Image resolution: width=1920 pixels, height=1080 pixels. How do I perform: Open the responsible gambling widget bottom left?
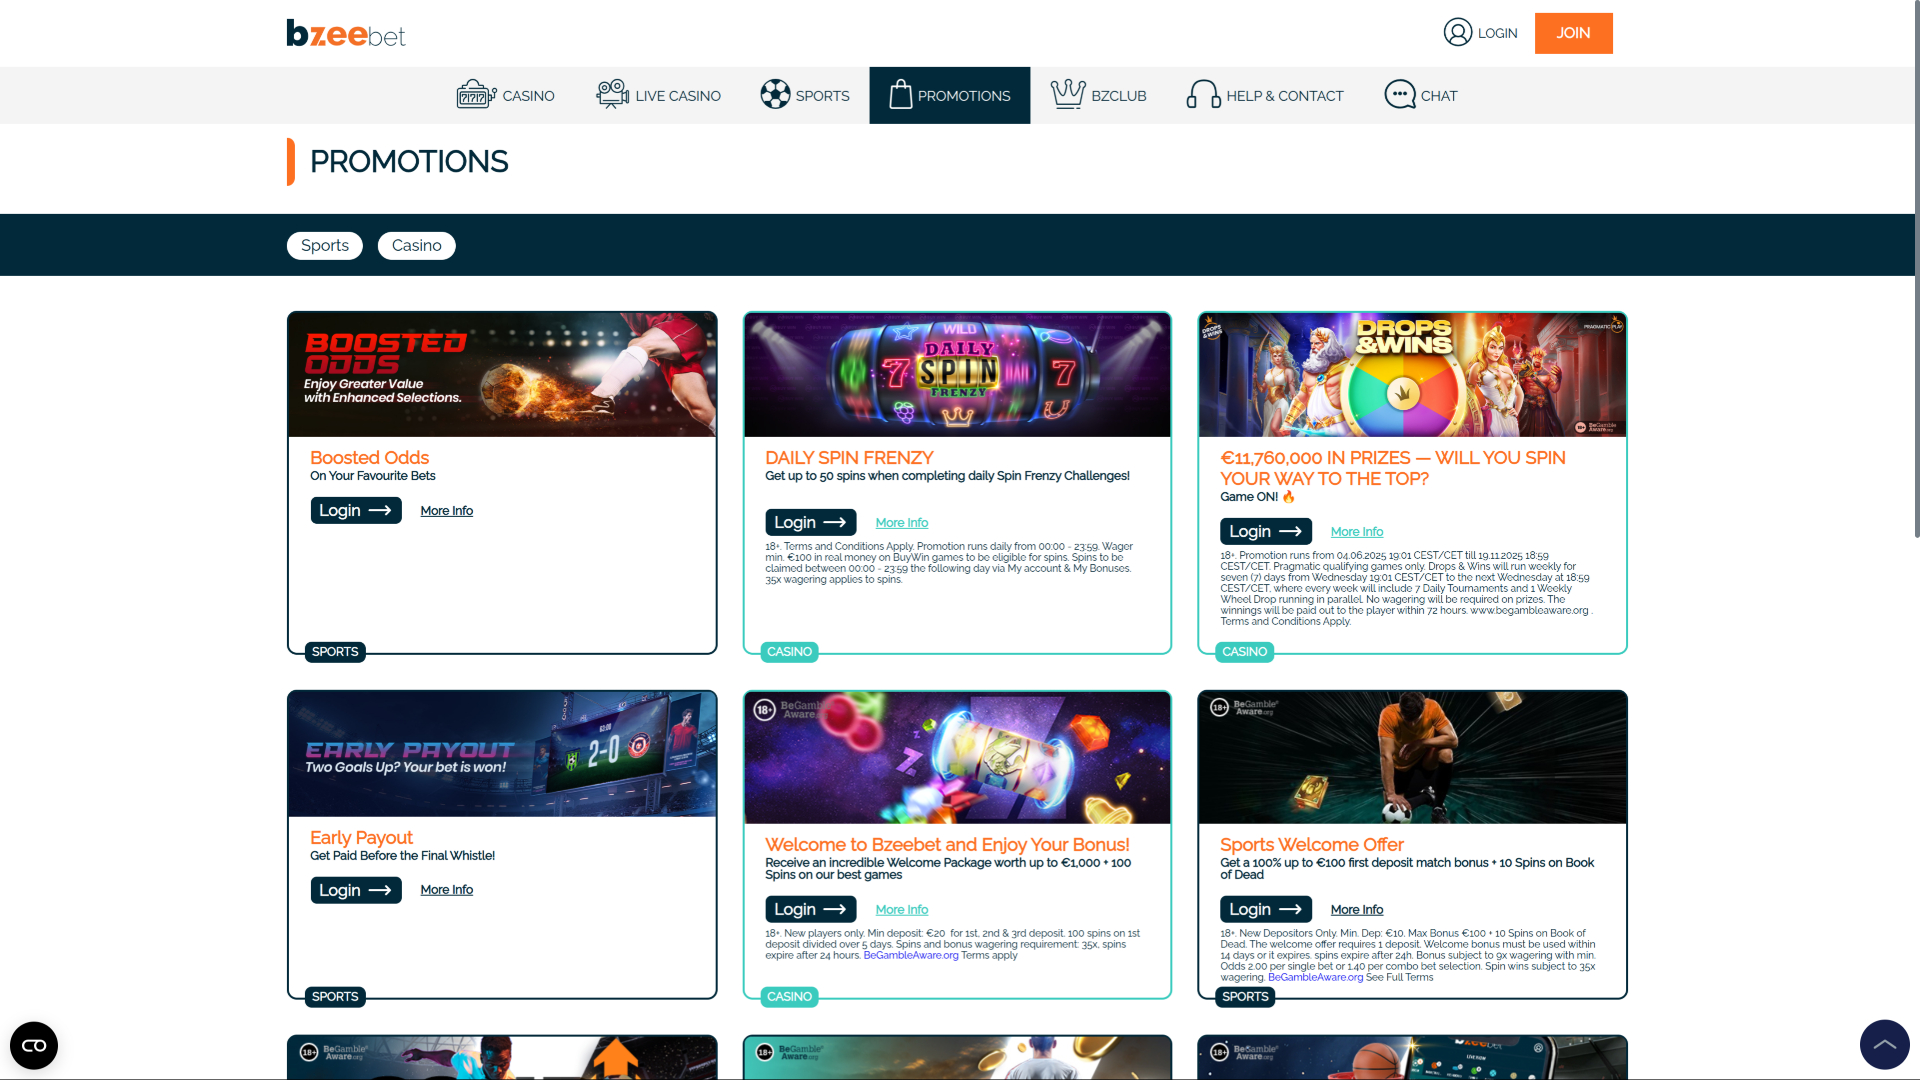tap(34, 1044)
